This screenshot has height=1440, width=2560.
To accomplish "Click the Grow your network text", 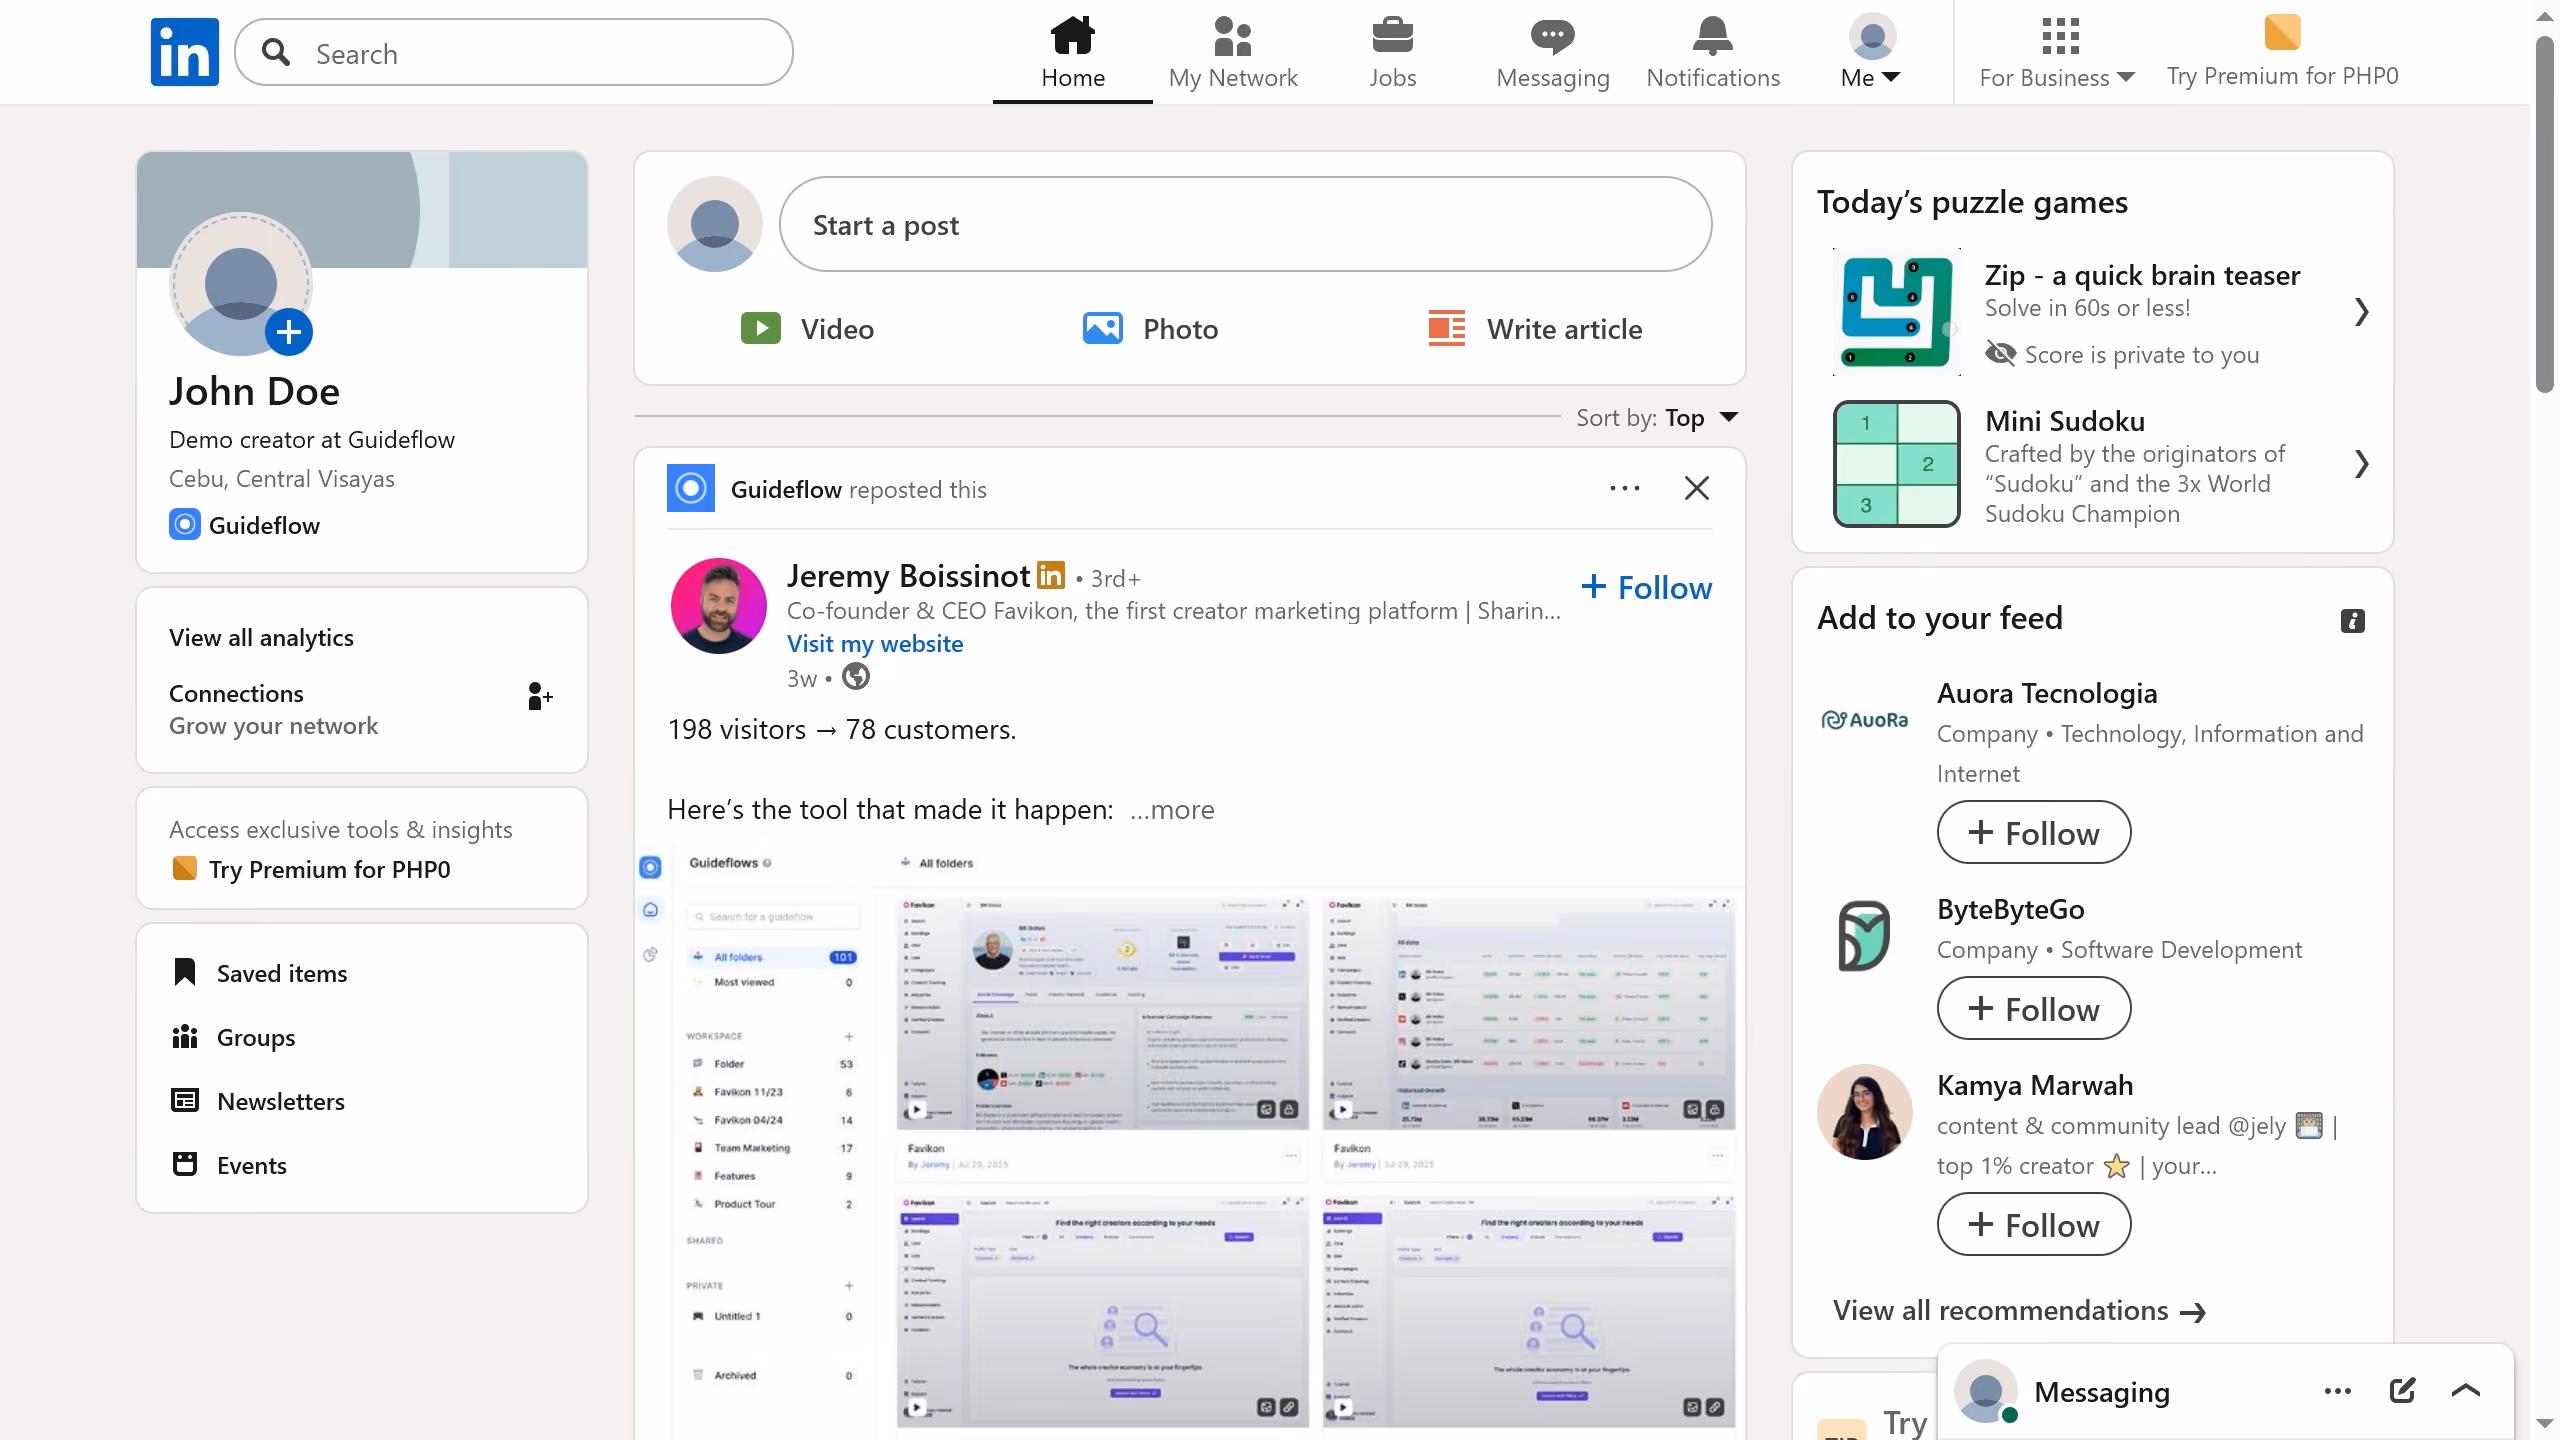I will pyautogui.click(x=273, y=726).
